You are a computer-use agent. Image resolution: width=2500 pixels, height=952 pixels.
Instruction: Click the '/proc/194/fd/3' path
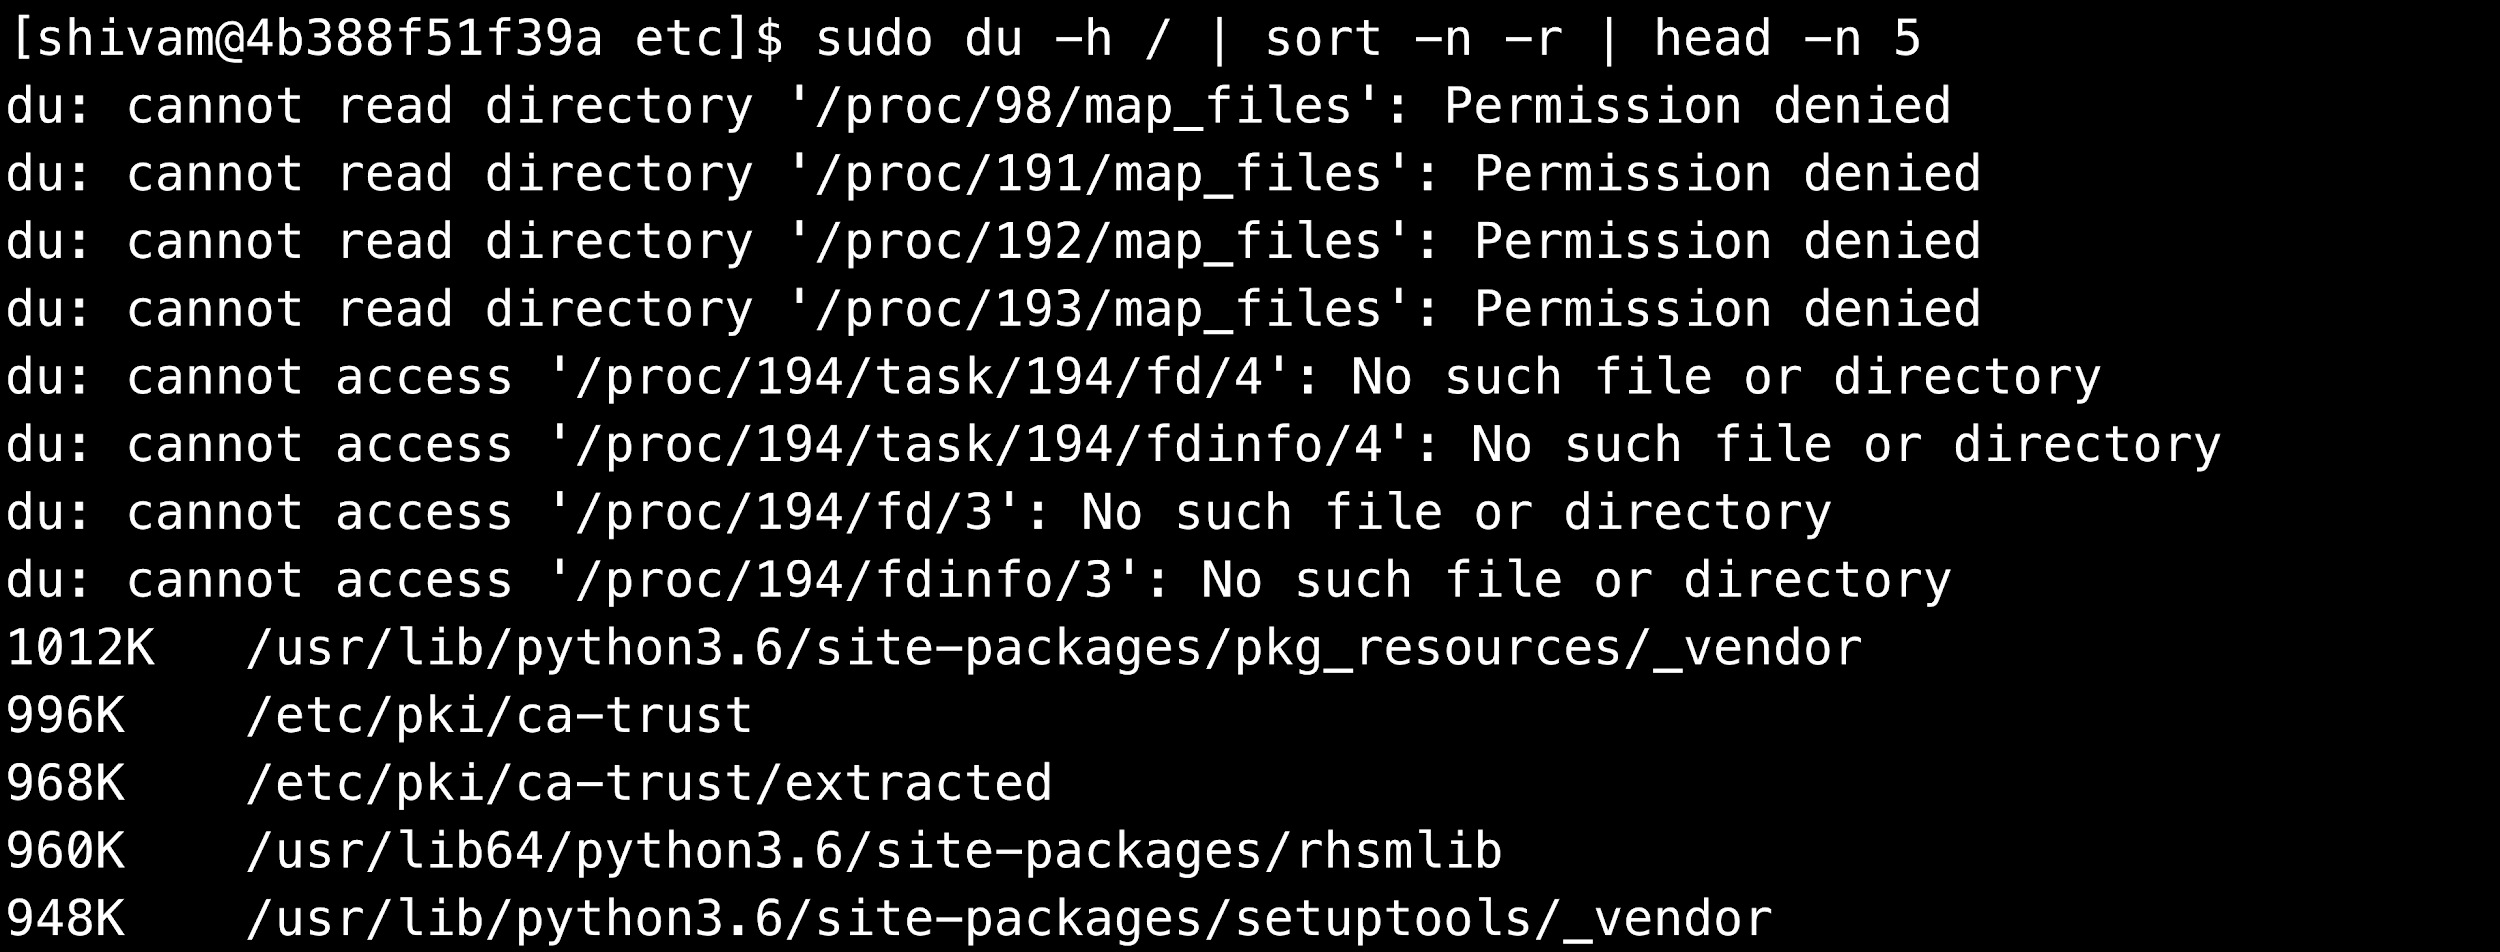pyautogui.click(x=798, y=513)
